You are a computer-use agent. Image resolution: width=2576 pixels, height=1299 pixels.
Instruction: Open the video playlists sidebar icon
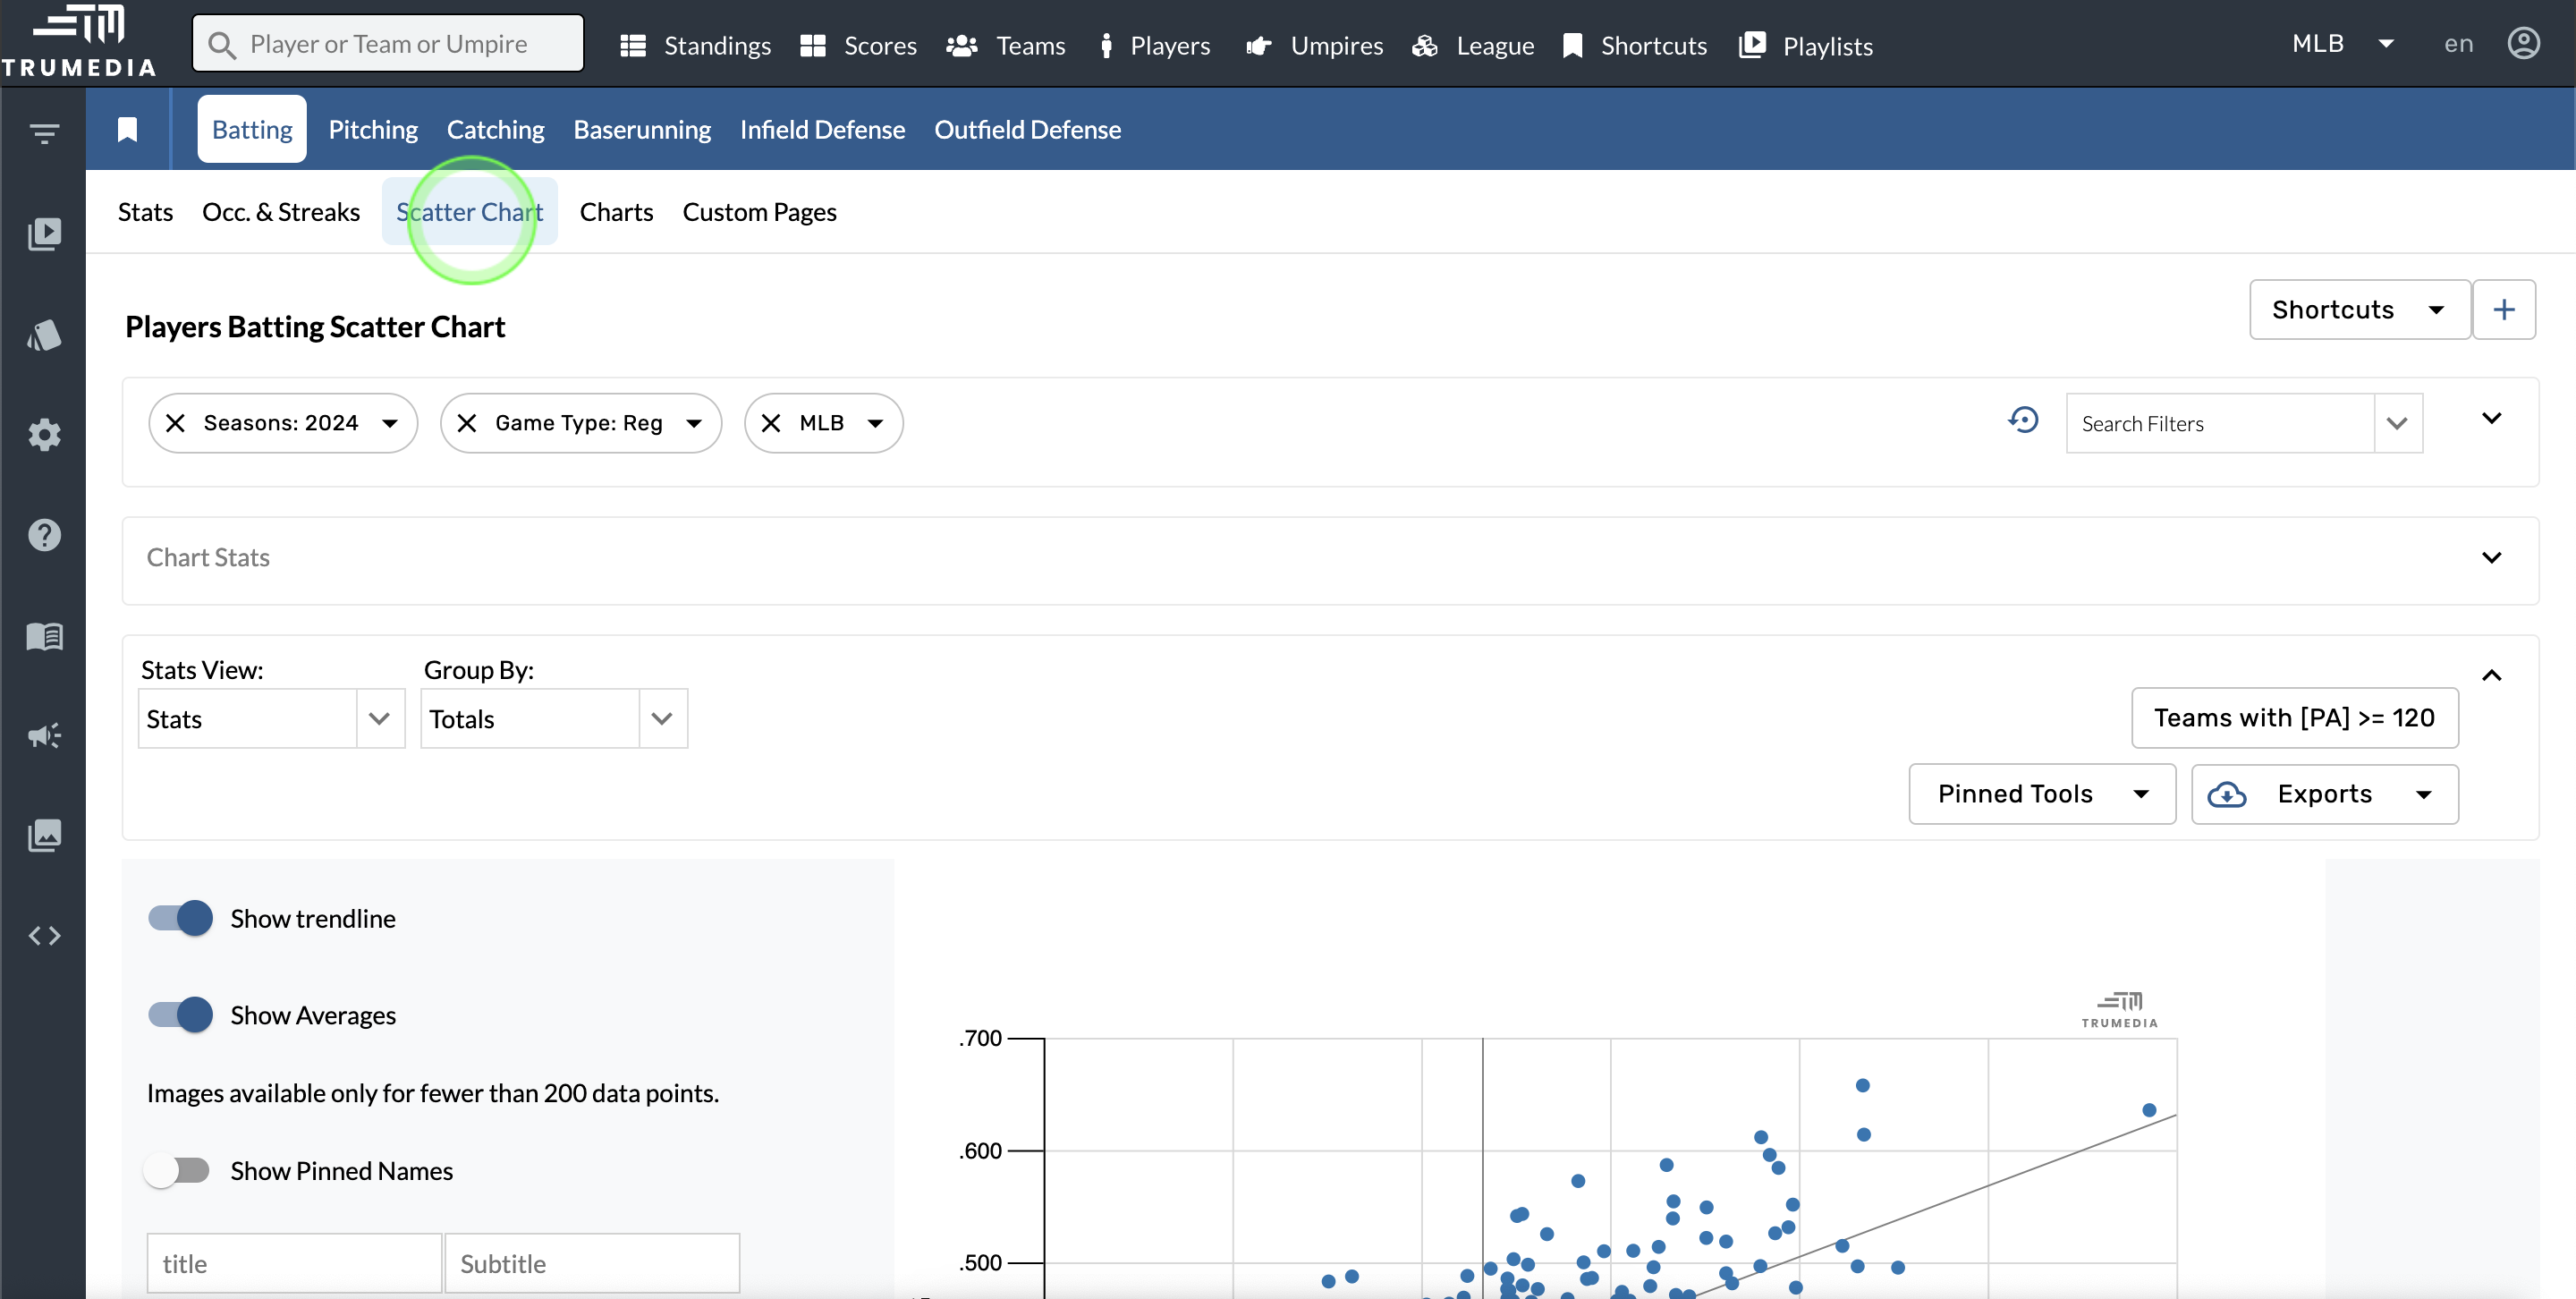45,233
